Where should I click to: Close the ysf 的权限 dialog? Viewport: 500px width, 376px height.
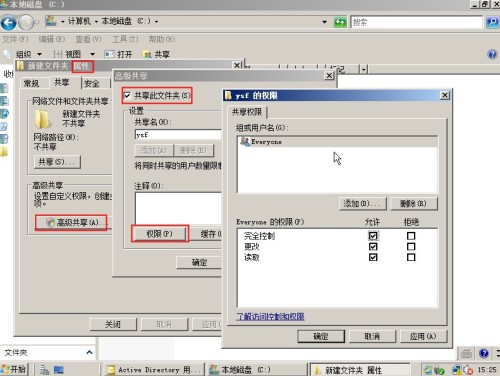(445, 96)
